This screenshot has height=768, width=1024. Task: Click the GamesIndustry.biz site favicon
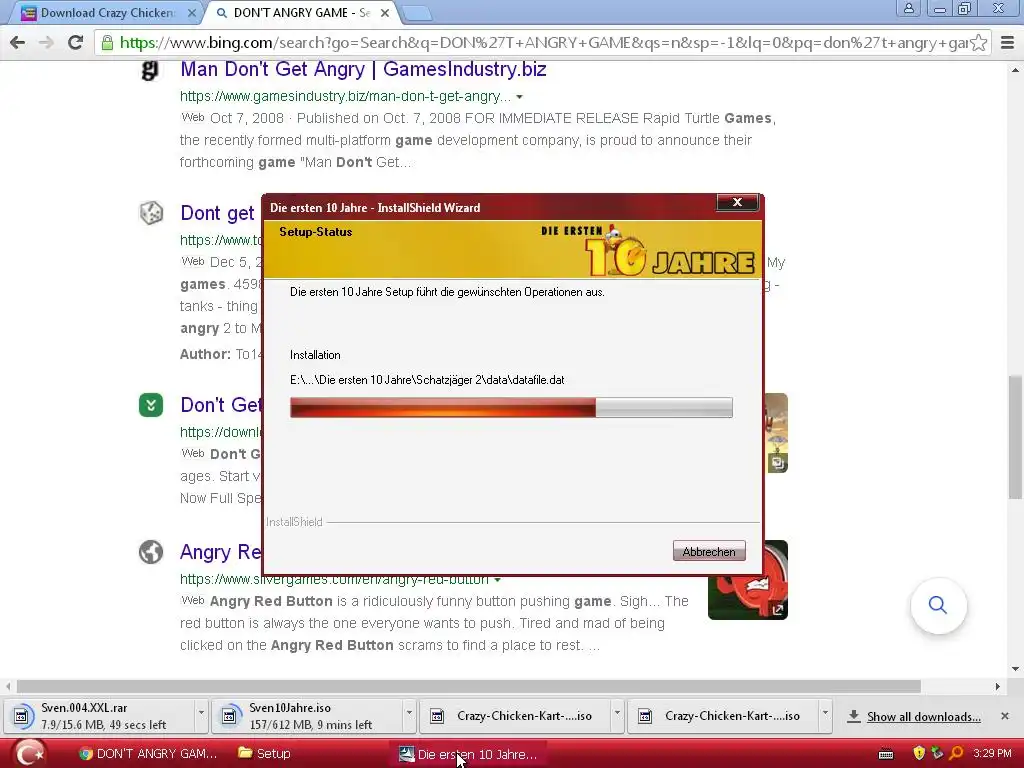point(150,69)
